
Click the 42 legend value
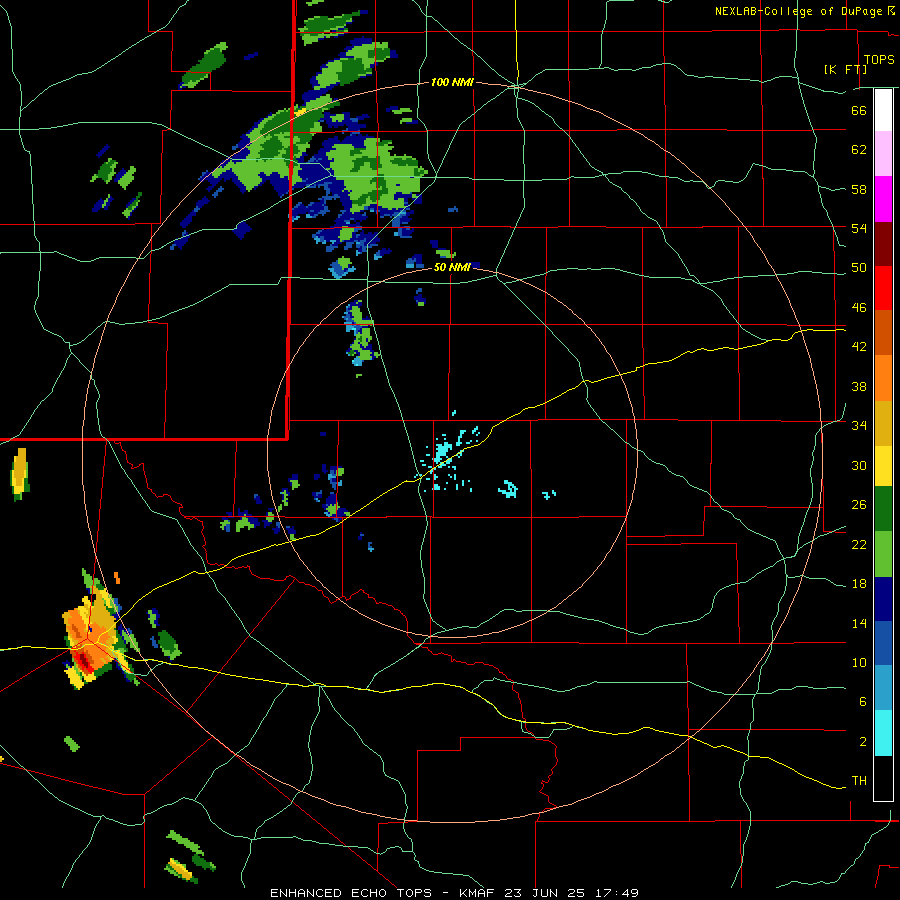tap(859, 347)
